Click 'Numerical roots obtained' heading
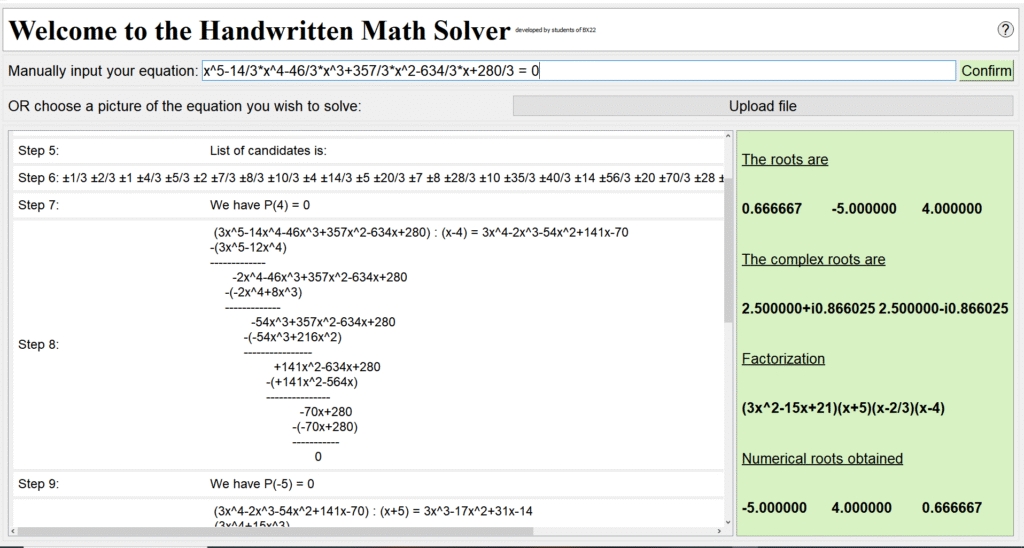This screenshot has width=1024, height=548. tap(822, 458)
